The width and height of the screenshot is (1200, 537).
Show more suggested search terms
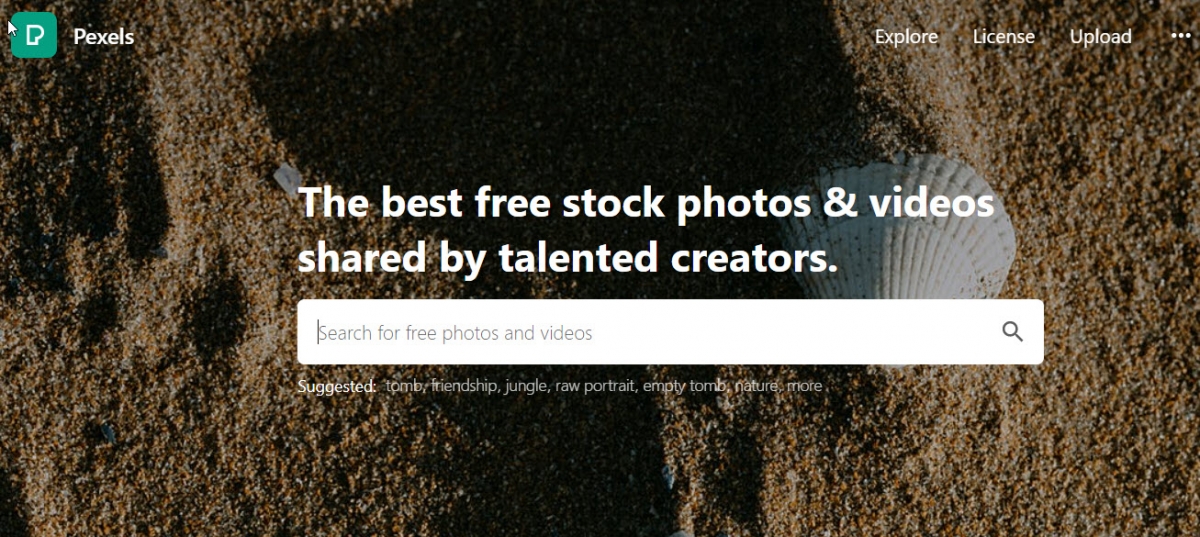point(805,386)
